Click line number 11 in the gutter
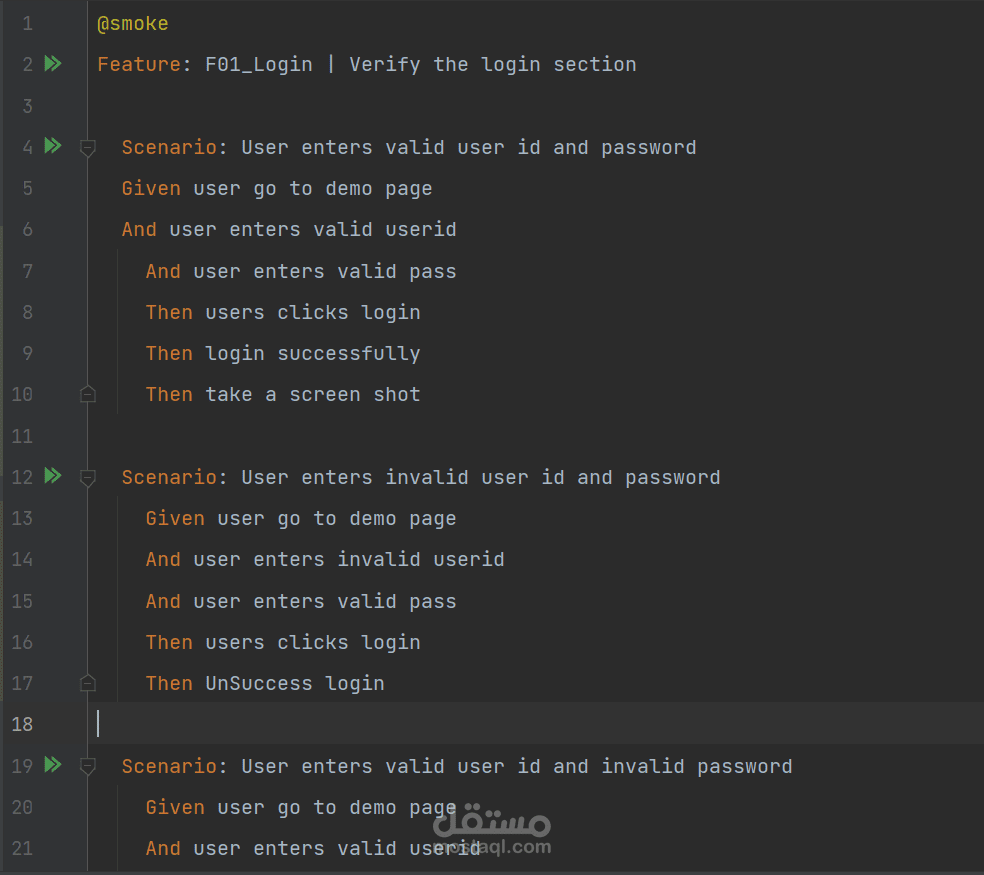Viewport: 984px width, 875px height. pos(22,436)
